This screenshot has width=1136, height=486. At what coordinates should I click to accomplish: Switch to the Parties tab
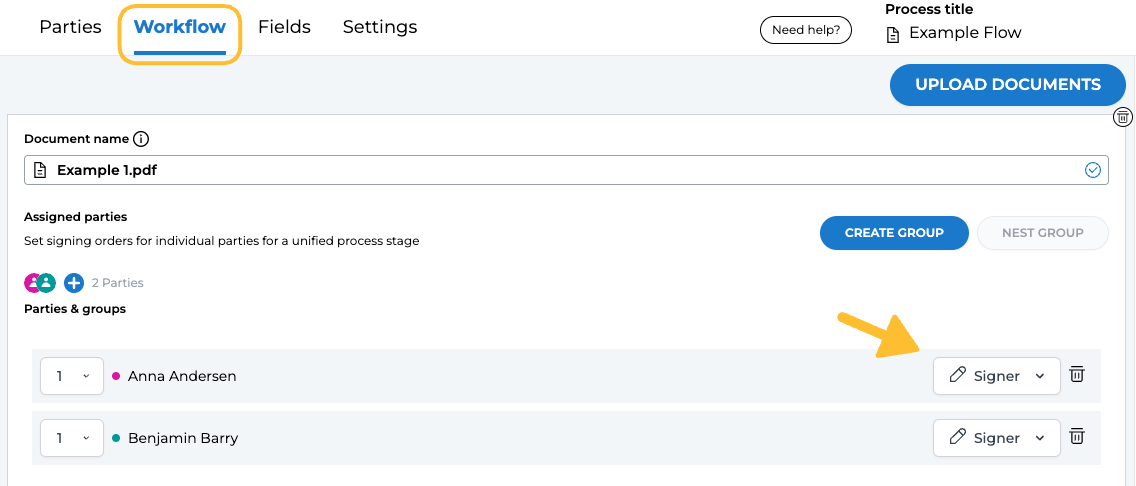point(70,27)
